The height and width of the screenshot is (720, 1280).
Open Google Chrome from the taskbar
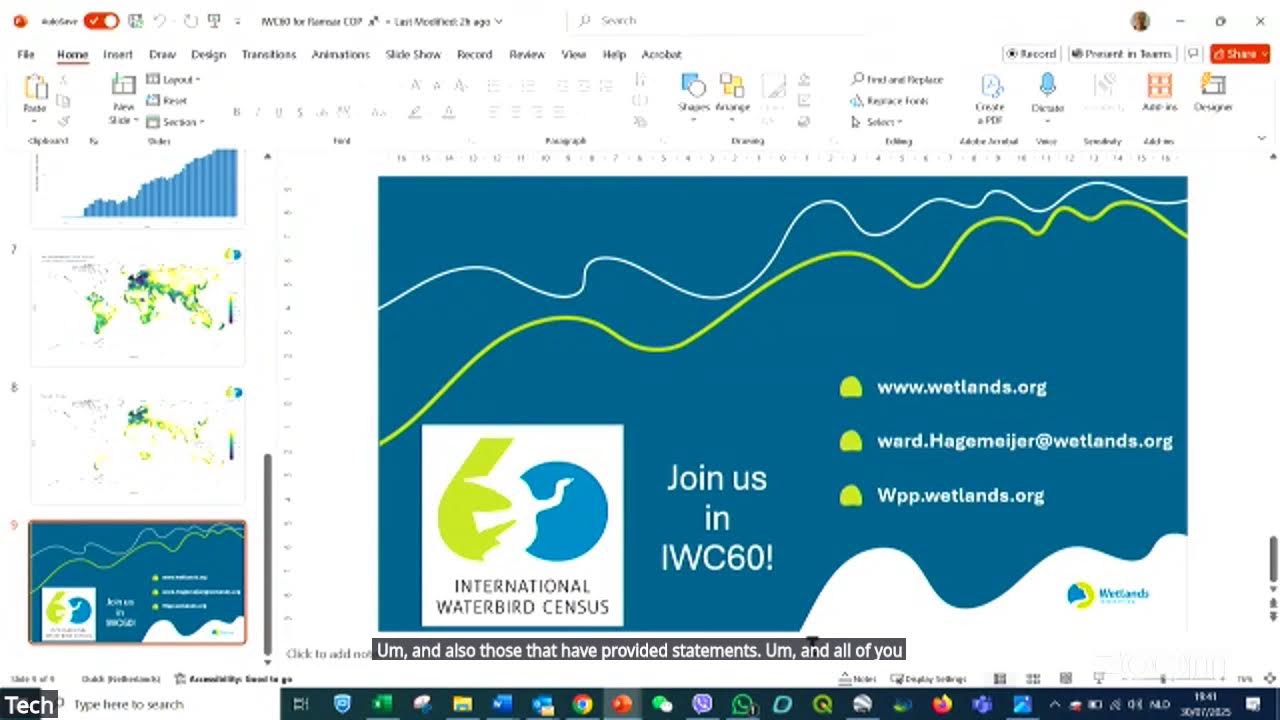pos(582,704)
